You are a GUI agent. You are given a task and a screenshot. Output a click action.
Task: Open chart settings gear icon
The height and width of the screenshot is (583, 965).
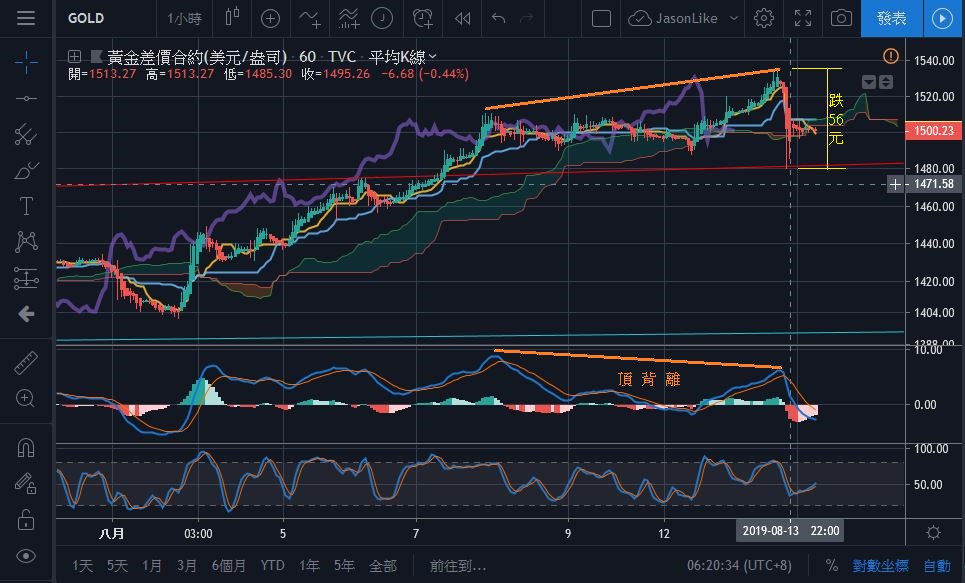point(764,18)
